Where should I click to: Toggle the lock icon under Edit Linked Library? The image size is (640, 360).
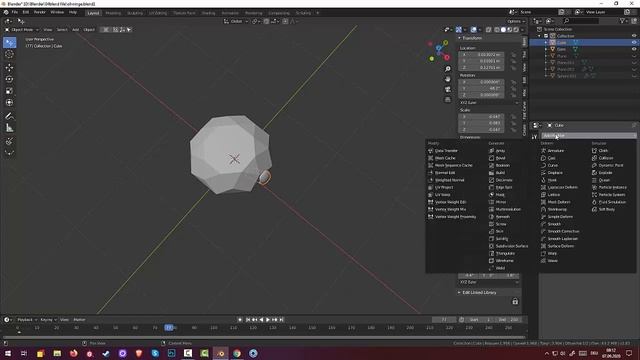coord(515,302)
